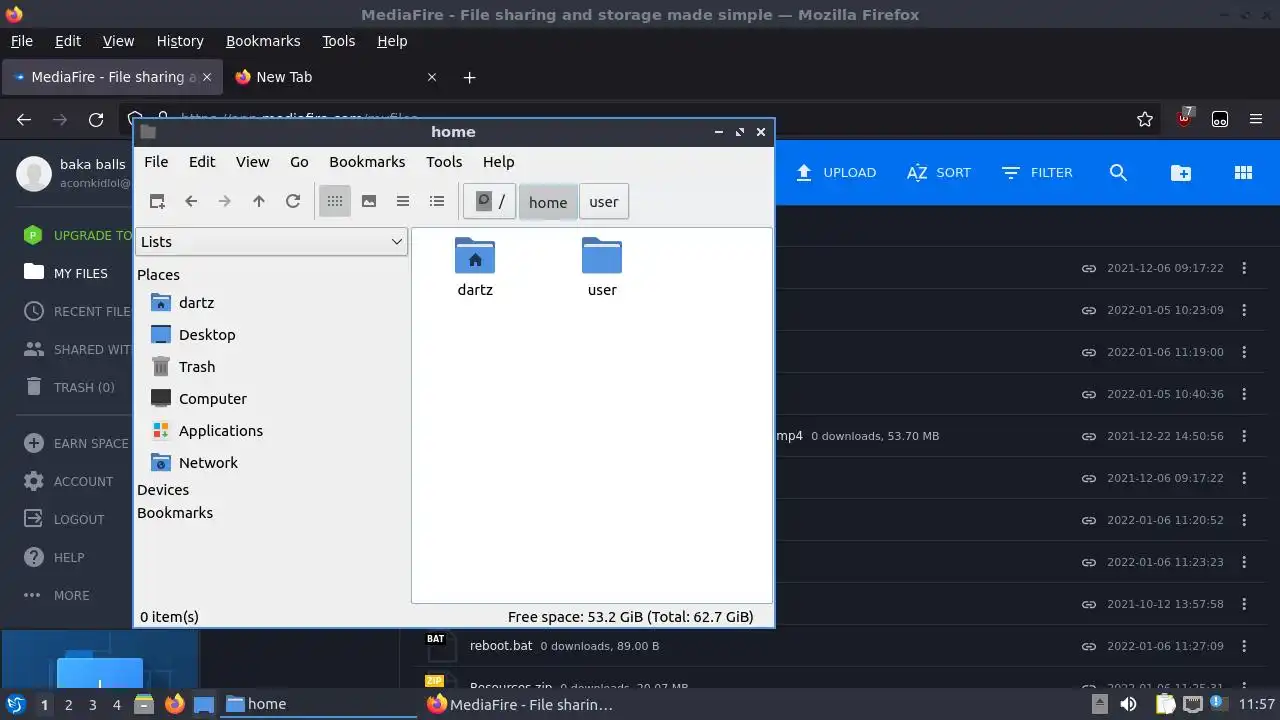The height and width of the screenshot is (720, 1280).
Task: Open file manager Edit menu
Action: 202,161
